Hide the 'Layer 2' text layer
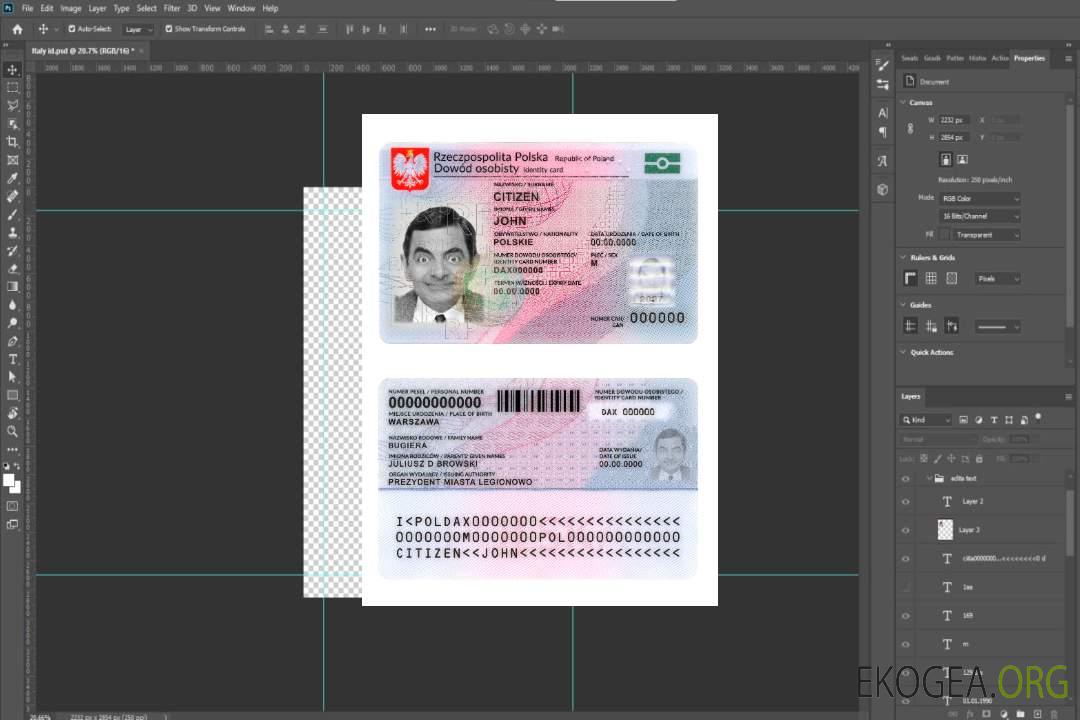Viewport: 1080px width, 720px height. (906, 502)
